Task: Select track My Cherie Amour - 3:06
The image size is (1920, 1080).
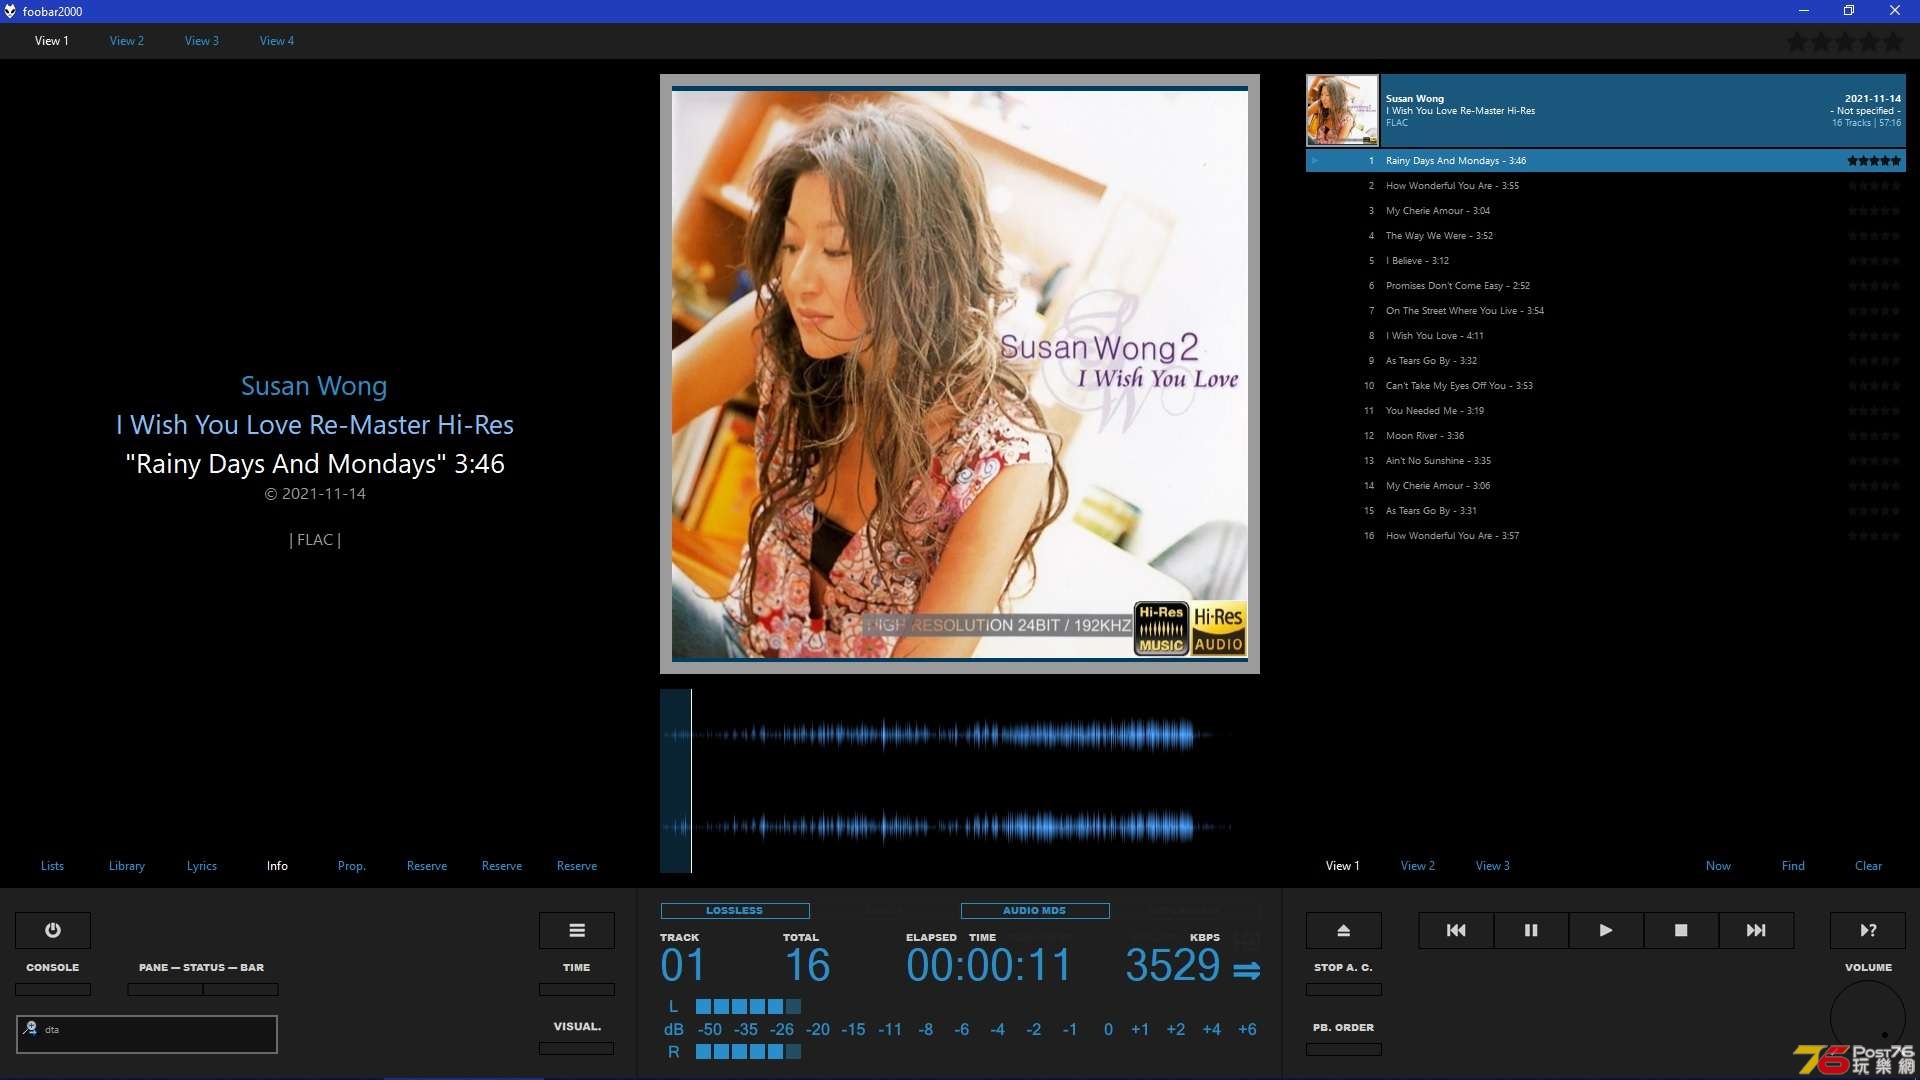Action: pos(1605,486)
